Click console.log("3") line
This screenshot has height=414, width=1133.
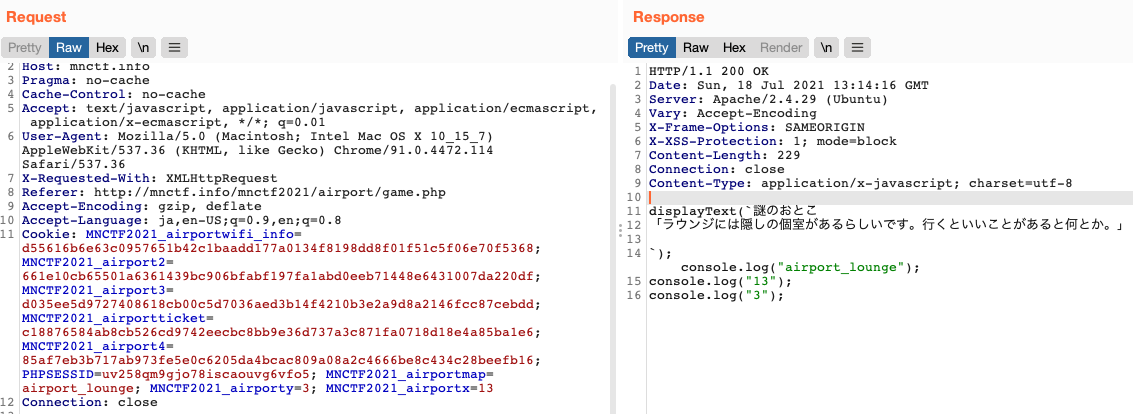[716, 296]
